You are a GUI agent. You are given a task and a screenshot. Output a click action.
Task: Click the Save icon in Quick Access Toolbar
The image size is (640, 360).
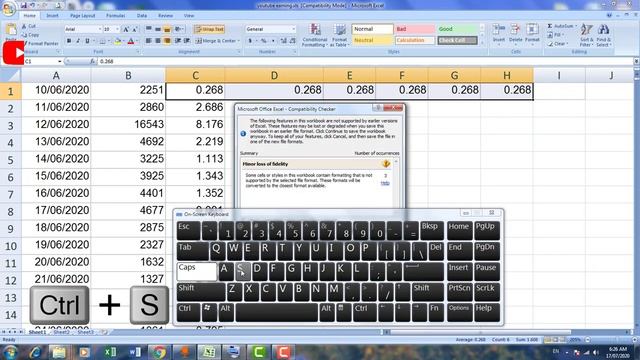pos(24,5)
